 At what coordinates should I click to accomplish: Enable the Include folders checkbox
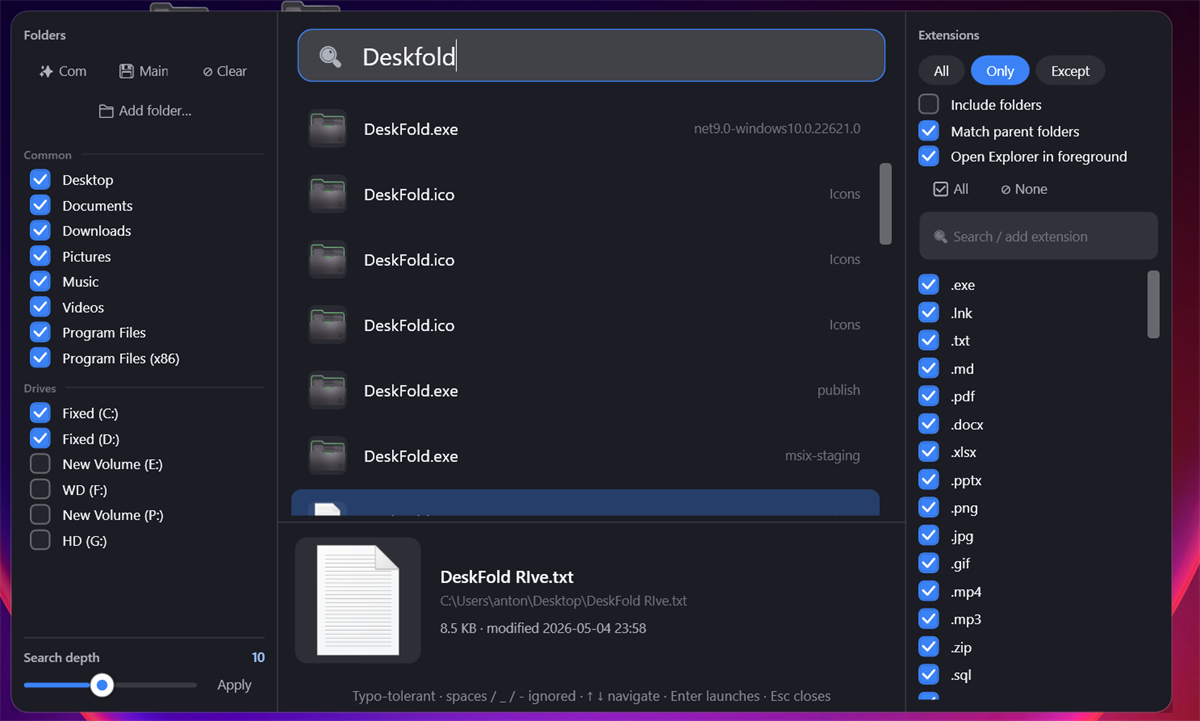pos(929,104)
